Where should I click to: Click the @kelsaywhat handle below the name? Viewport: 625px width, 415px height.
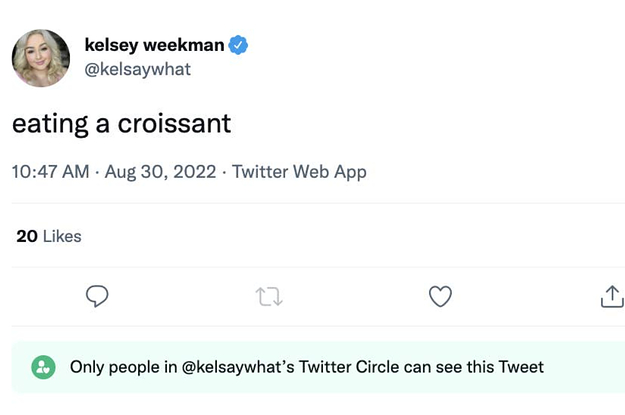tap(137, 69)
